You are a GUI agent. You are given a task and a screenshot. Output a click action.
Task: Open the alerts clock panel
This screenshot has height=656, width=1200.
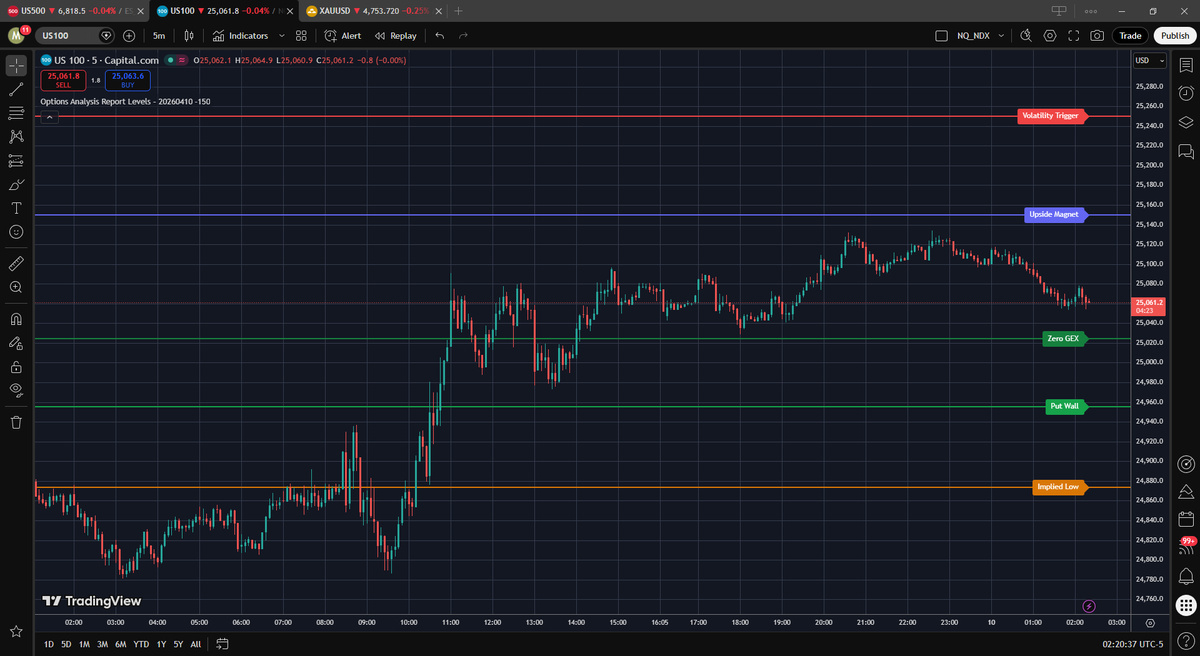1186,93
